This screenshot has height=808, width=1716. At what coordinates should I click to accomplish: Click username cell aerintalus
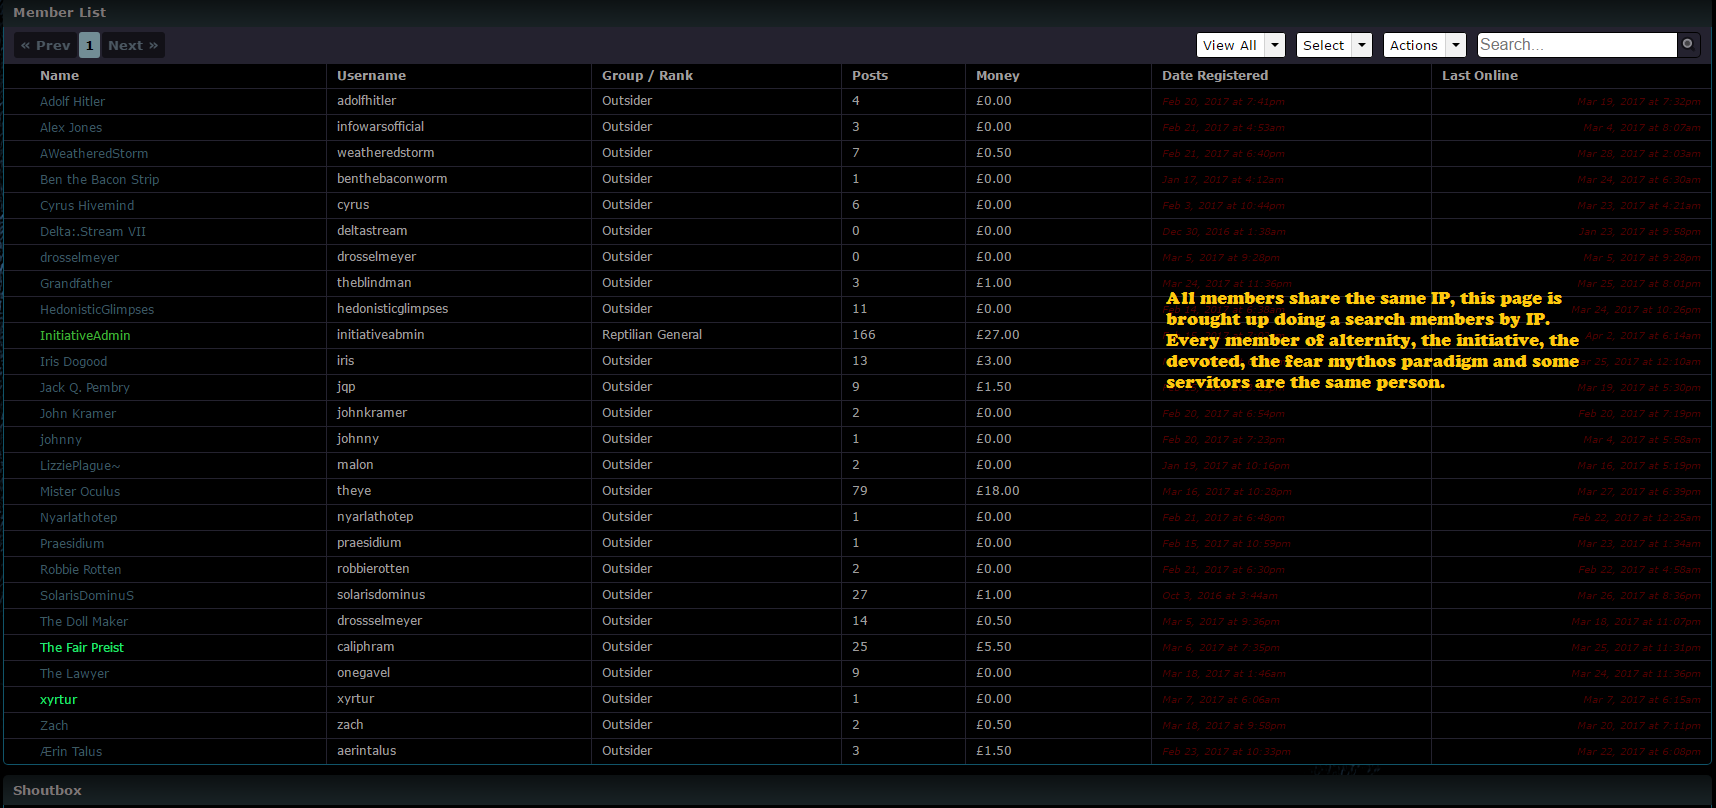coord(367,751)
